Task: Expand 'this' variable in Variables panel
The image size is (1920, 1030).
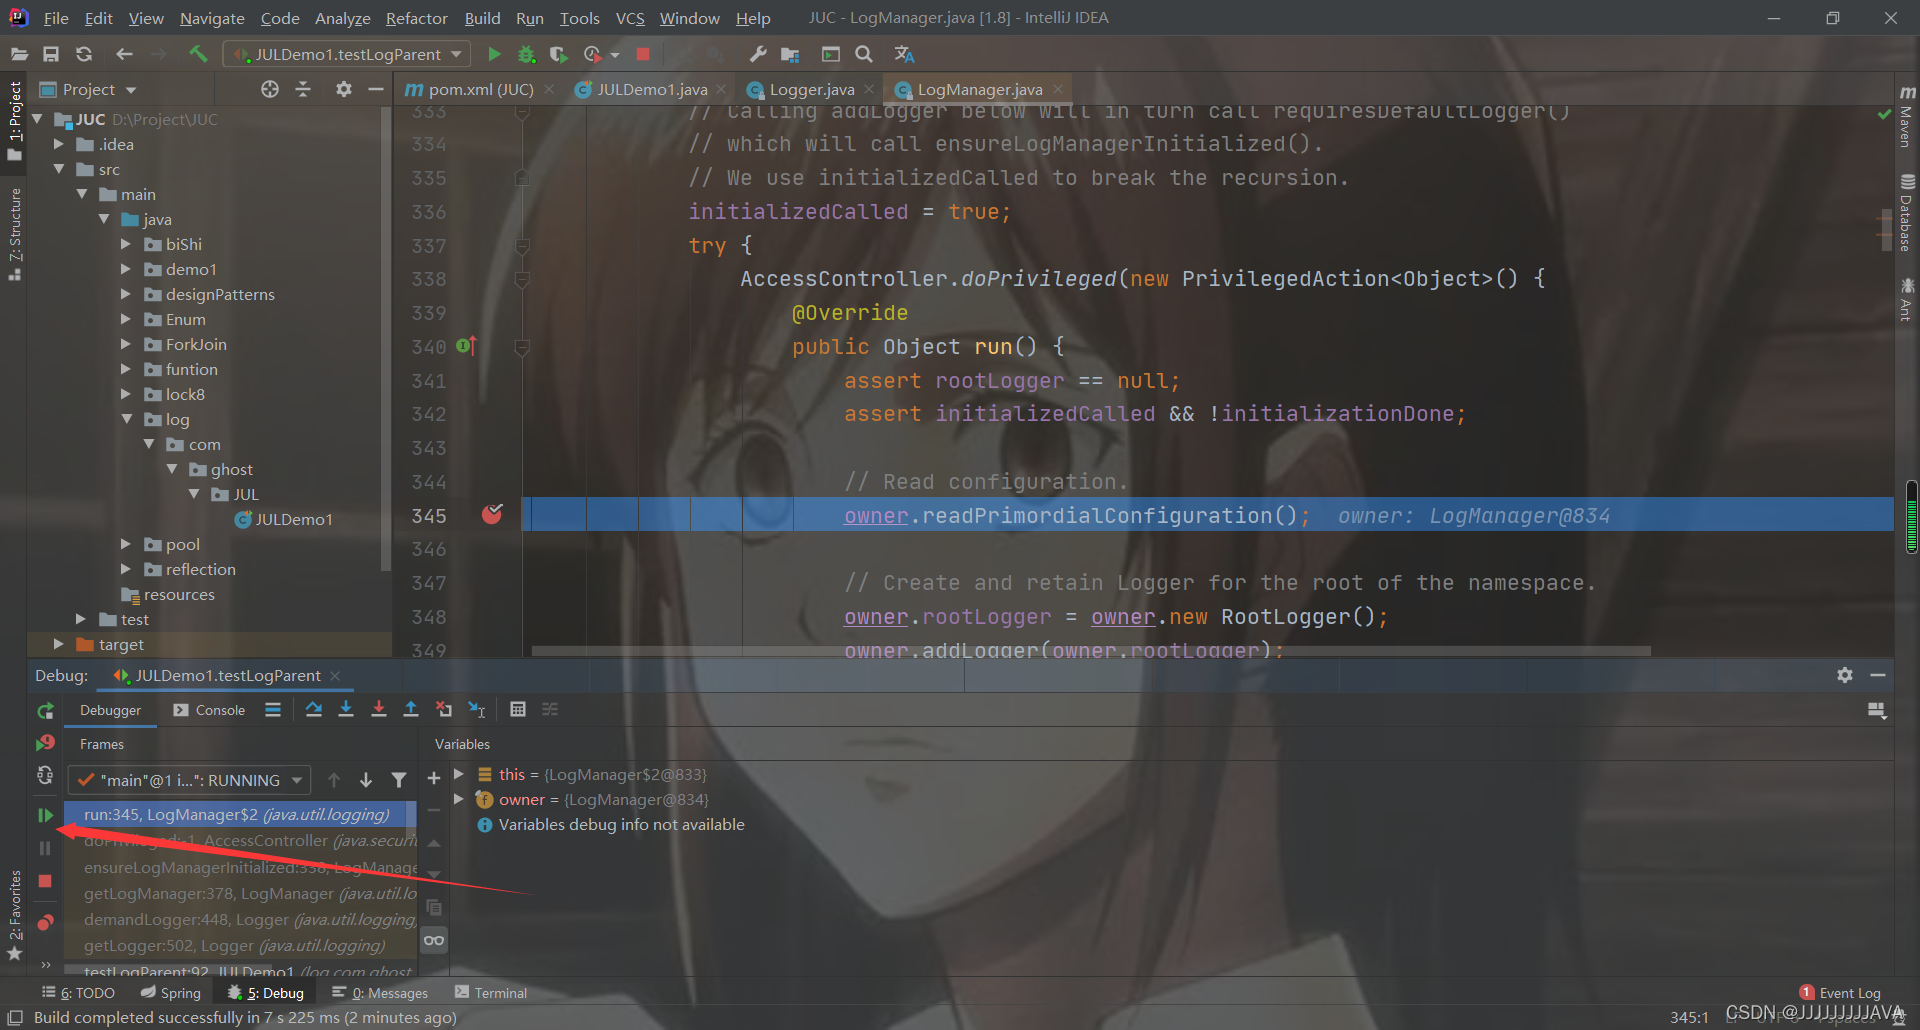Action: pyautogui.click(x=459, y=774)
